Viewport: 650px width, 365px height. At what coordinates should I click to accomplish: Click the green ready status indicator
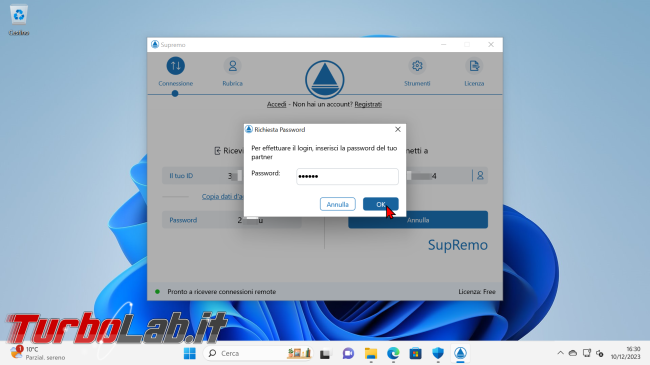[158, 292]
